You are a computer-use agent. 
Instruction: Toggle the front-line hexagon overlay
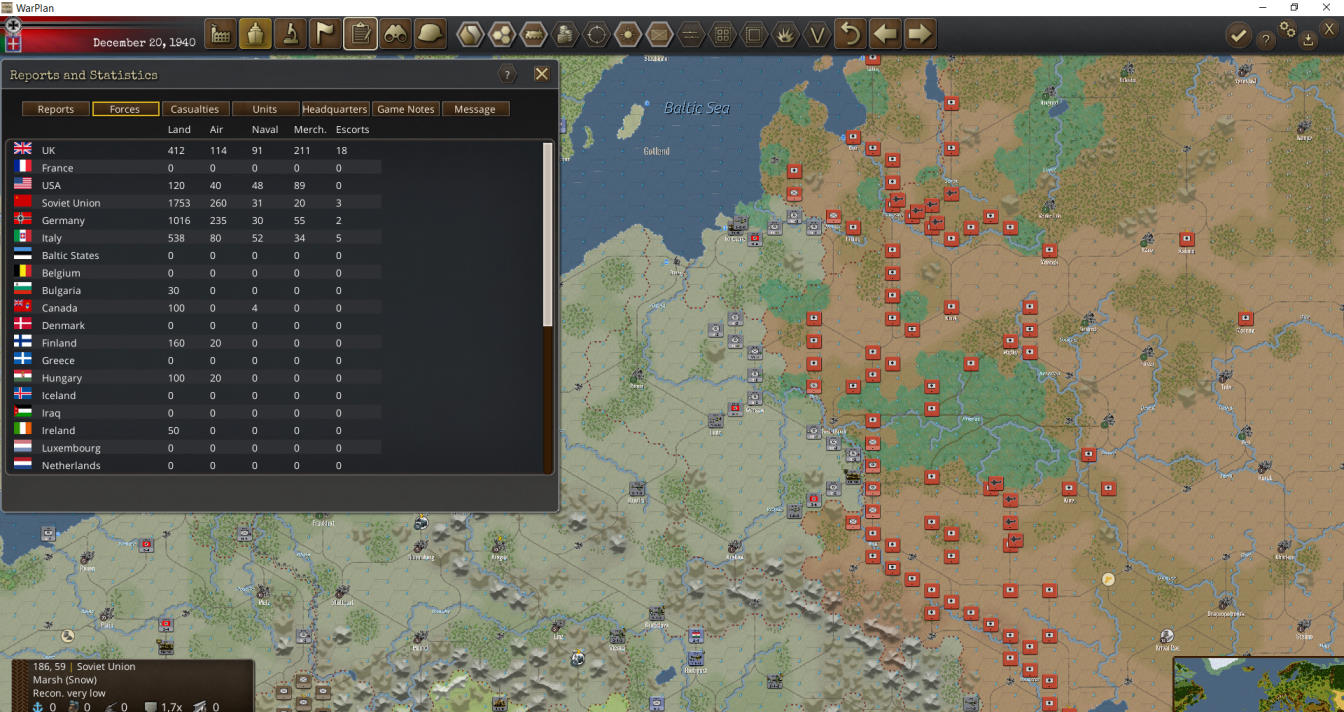tap(691, 35)
